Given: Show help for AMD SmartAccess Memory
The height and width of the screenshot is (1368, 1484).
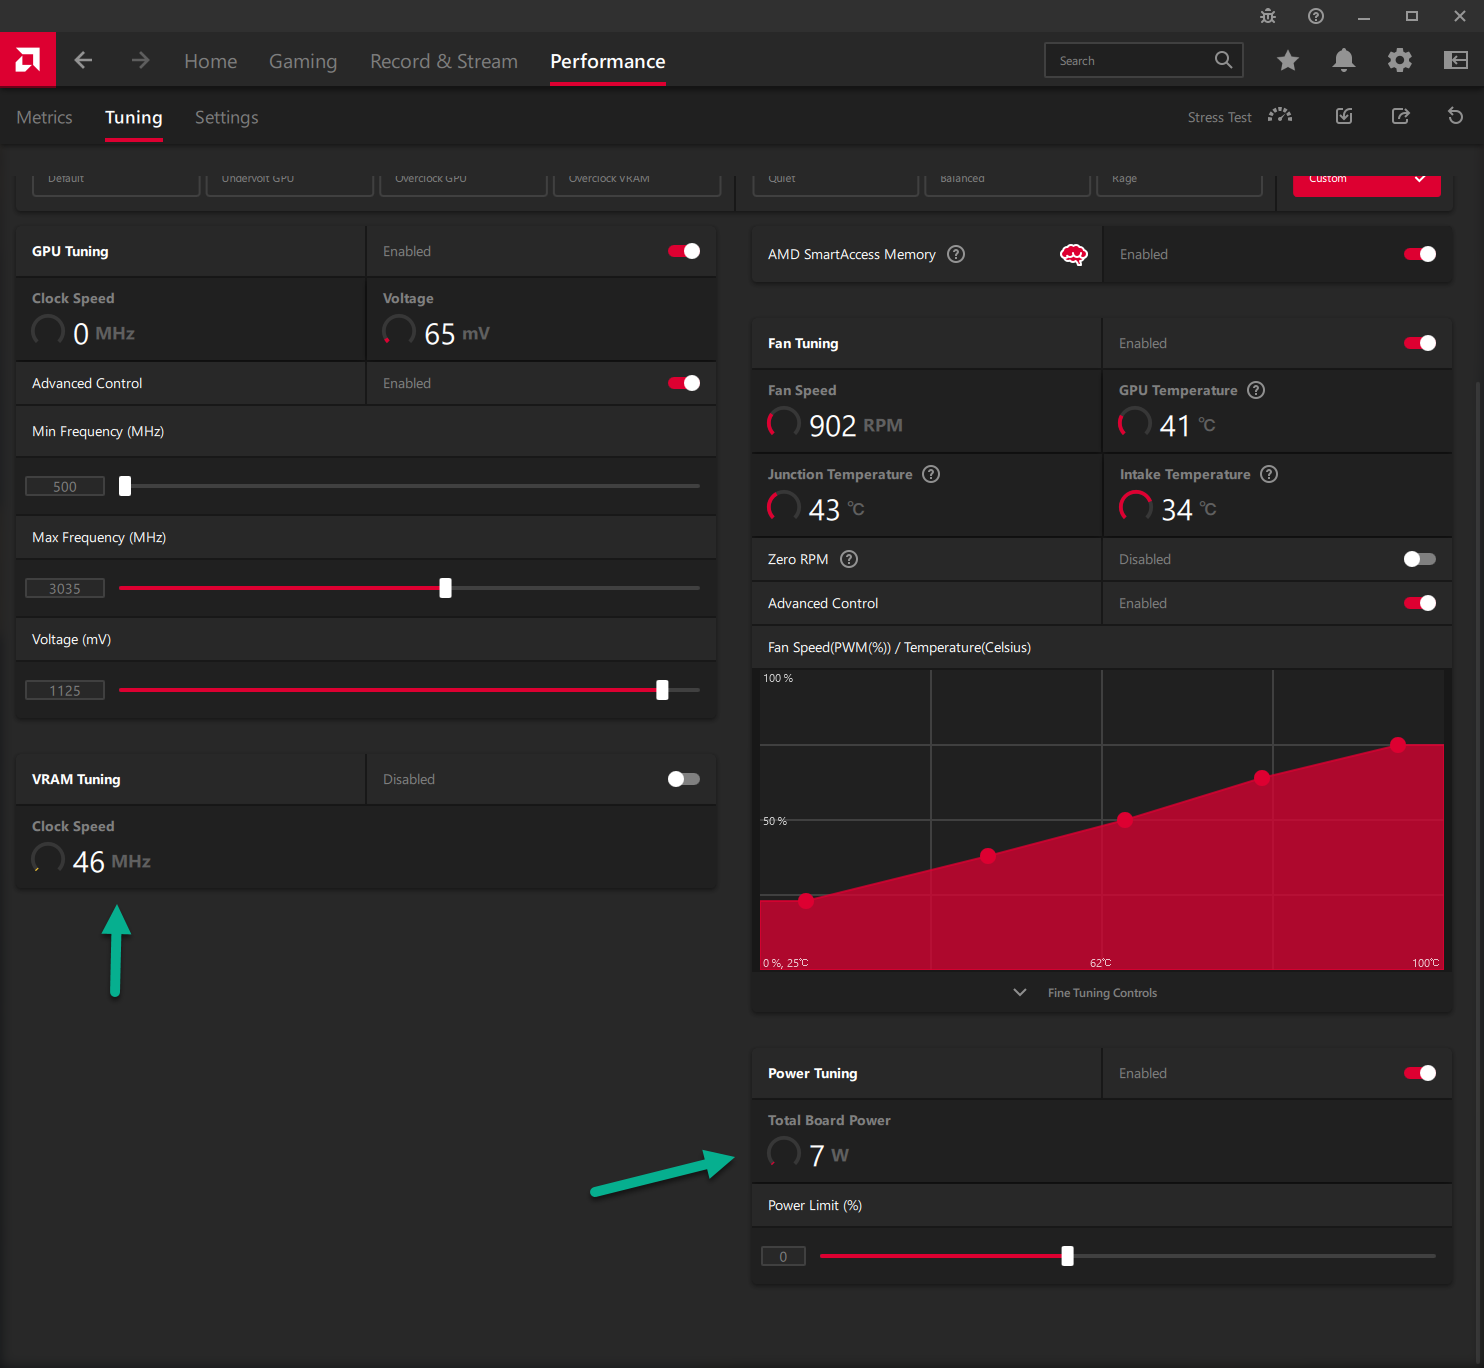Looking at the screenshot, I should coord(956,254).
